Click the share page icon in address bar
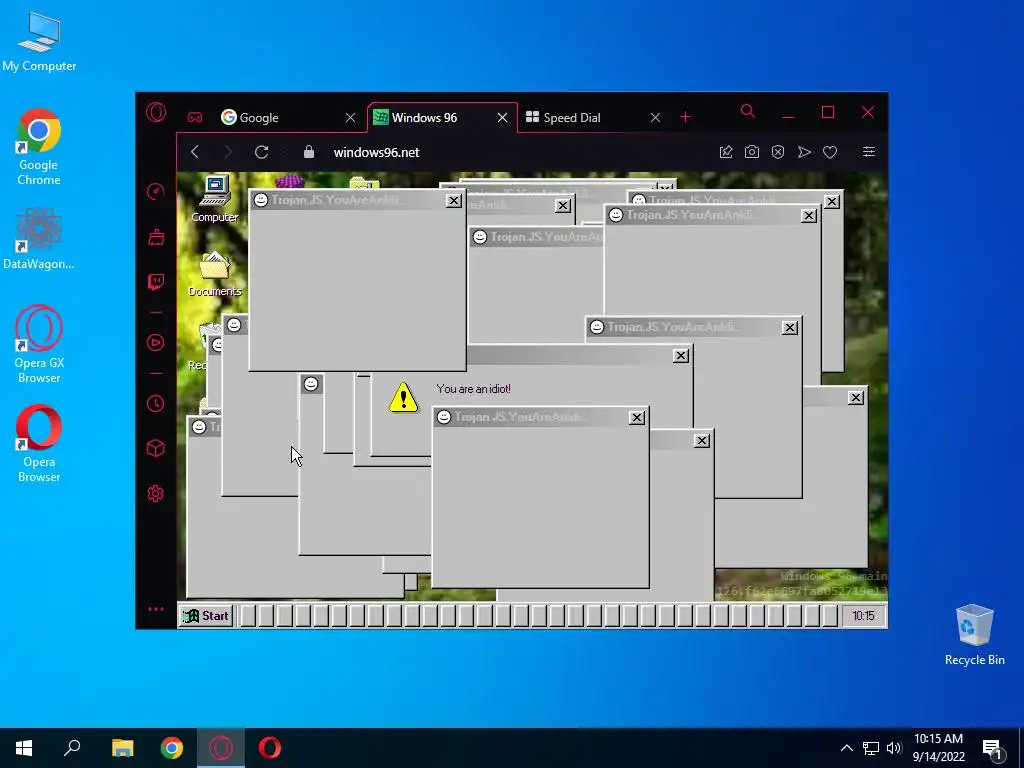Image resolution: width=1024 pixels, height=768 pixels. [x=726, y=152]
